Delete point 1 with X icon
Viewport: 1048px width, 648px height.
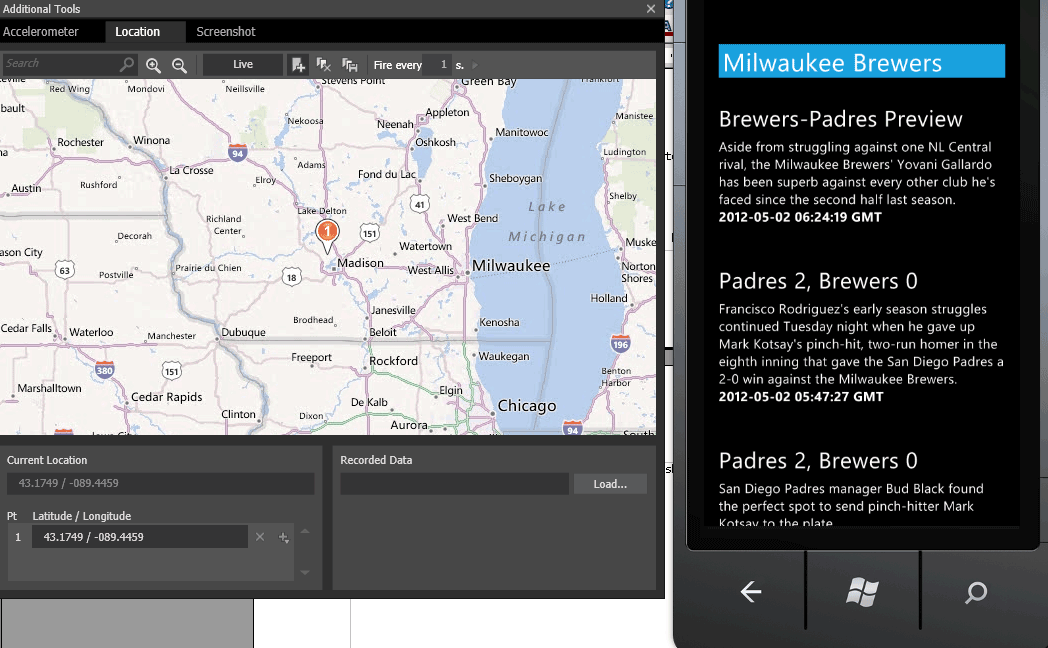260,536
